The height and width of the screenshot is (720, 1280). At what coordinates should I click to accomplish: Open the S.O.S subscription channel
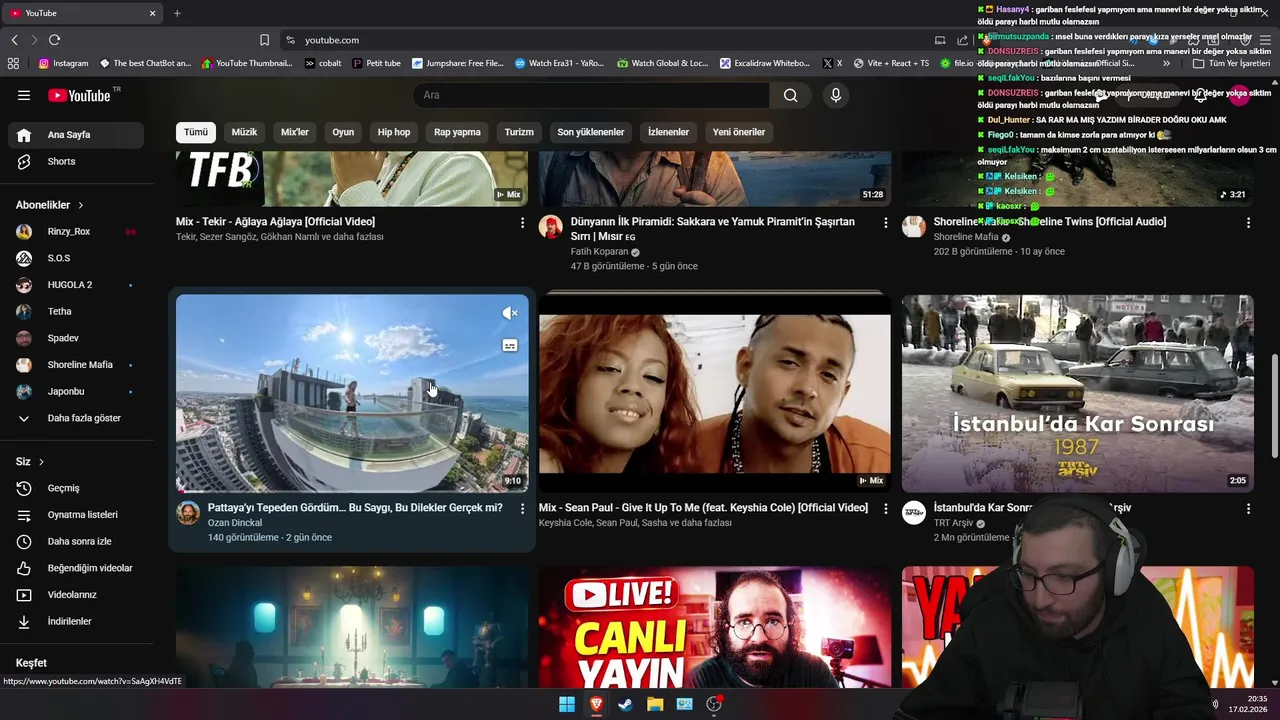(x=76, y=258)
